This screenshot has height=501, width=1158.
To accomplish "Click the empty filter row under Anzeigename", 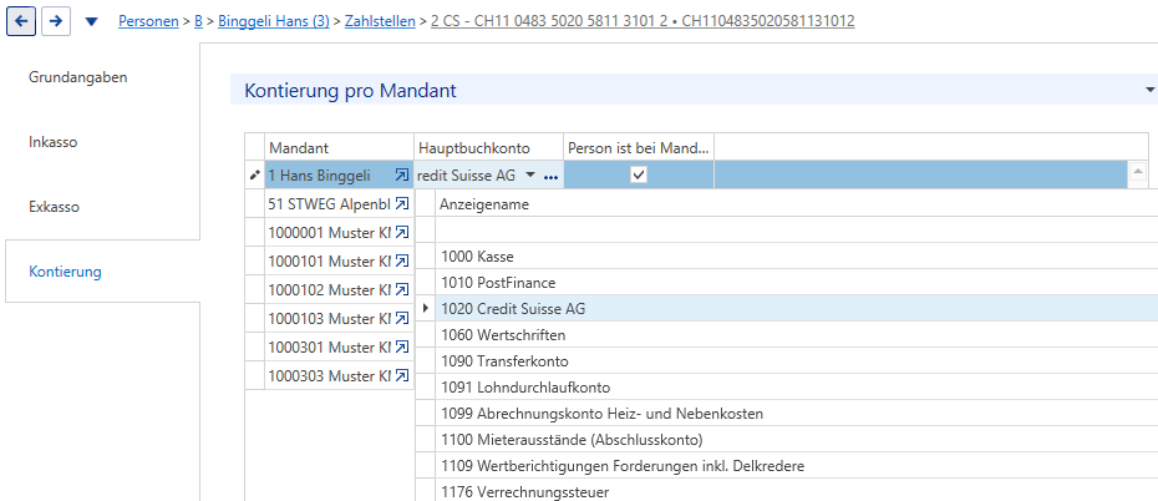I will coord(796,230).
